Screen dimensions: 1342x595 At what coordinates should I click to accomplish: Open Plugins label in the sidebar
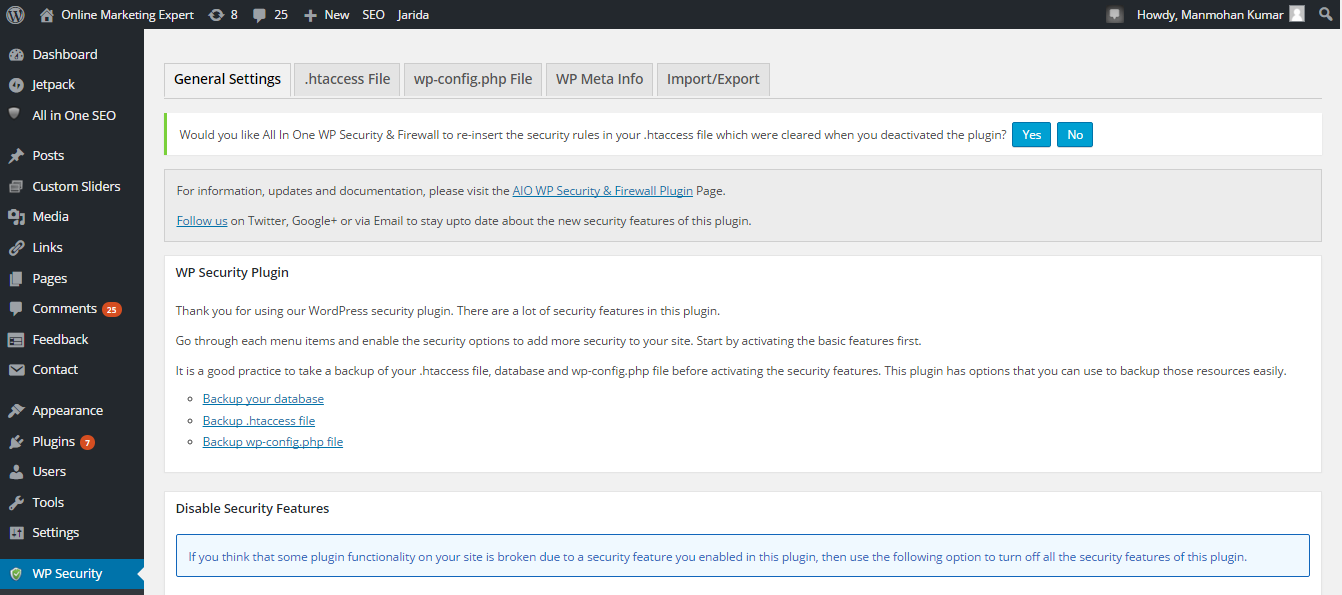pyautogui.click(x=54, y=442)
